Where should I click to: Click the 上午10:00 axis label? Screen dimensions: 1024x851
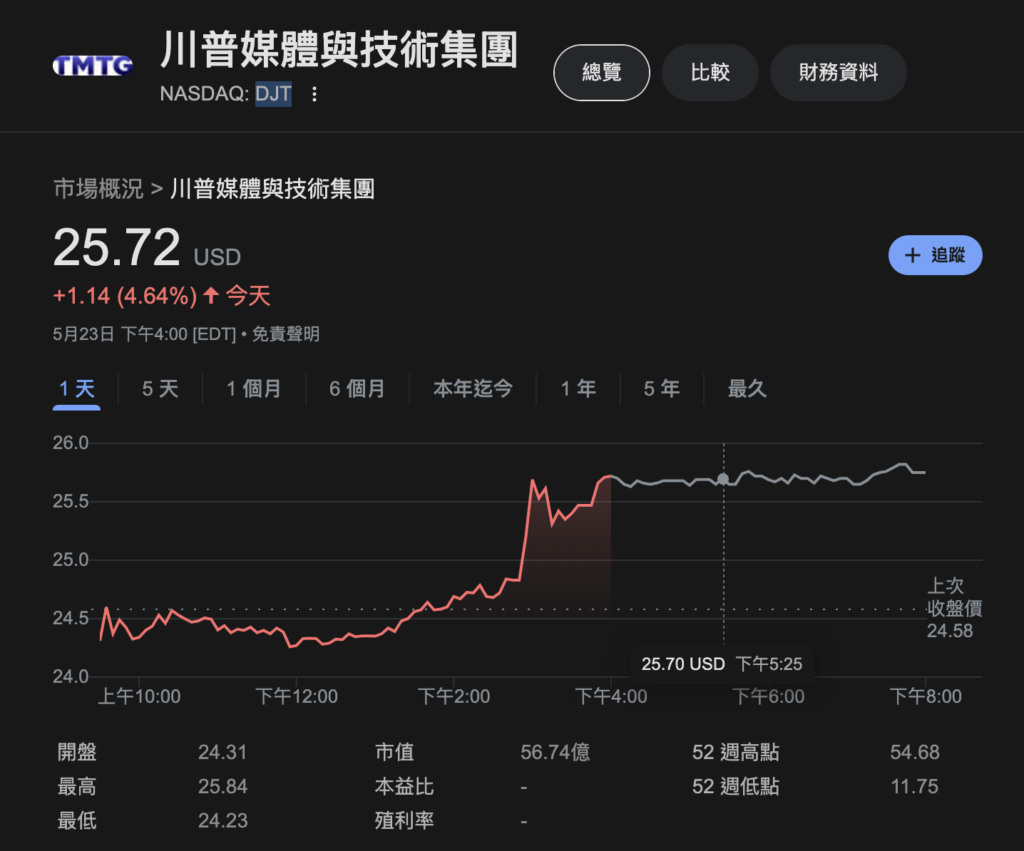click(x=139, y=696)
